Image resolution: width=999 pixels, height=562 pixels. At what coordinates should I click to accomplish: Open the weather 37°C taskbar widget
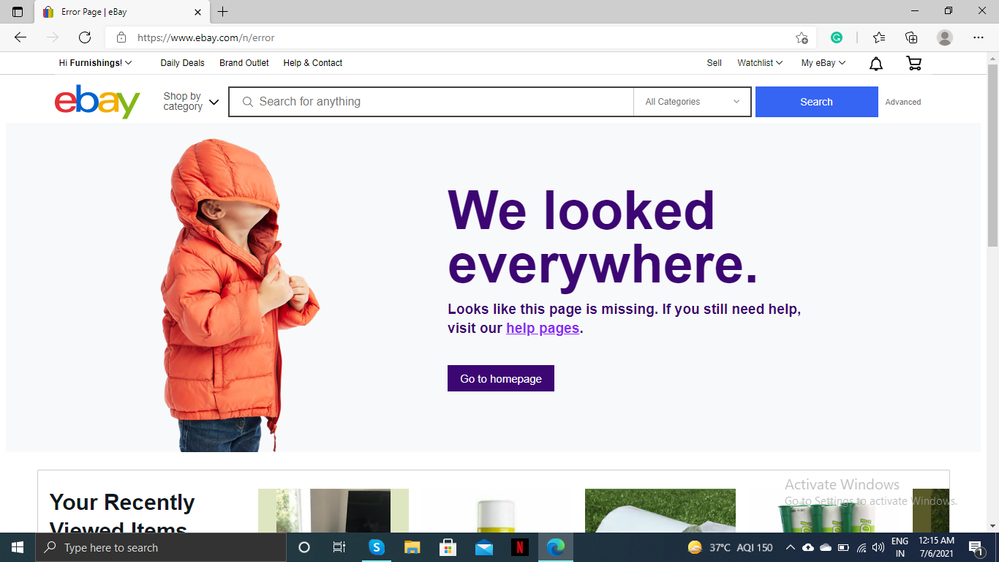click(x=730, y=547)
